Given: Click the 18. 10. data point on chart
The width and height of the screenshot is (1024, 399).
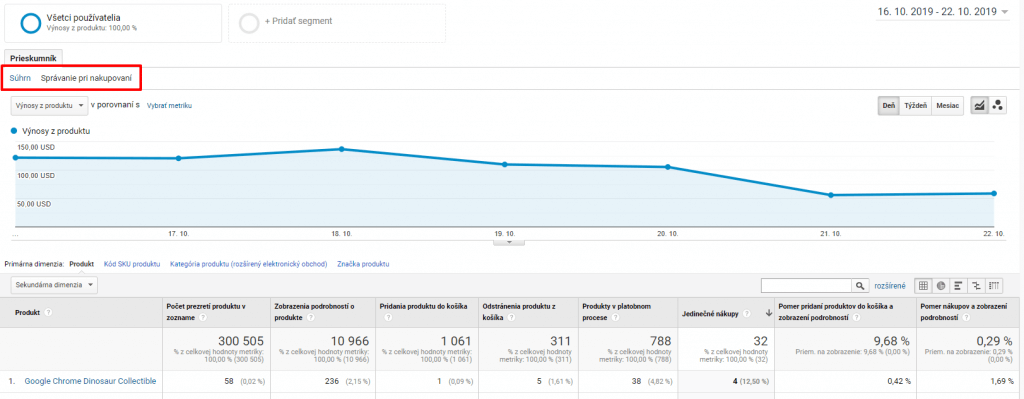Looking at the screenshot, I should 341,149.
